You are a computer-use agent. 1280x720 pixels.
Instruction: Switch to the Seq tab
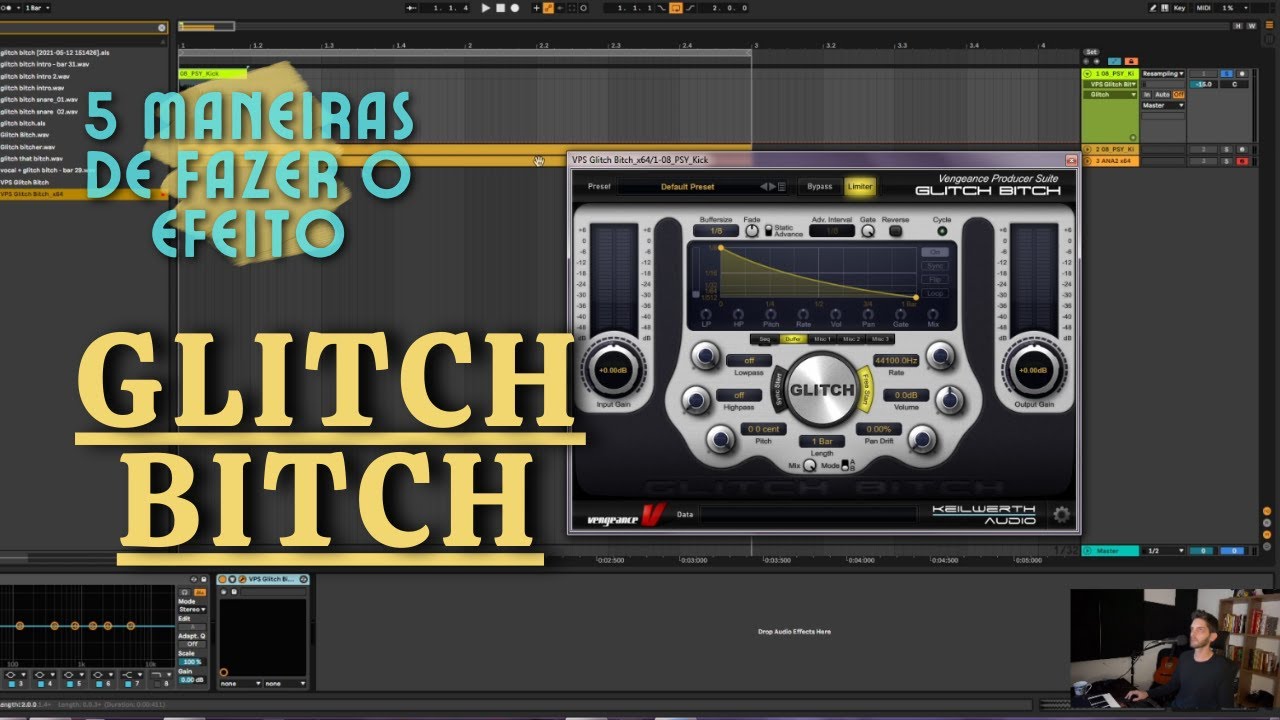pos(765,339)
